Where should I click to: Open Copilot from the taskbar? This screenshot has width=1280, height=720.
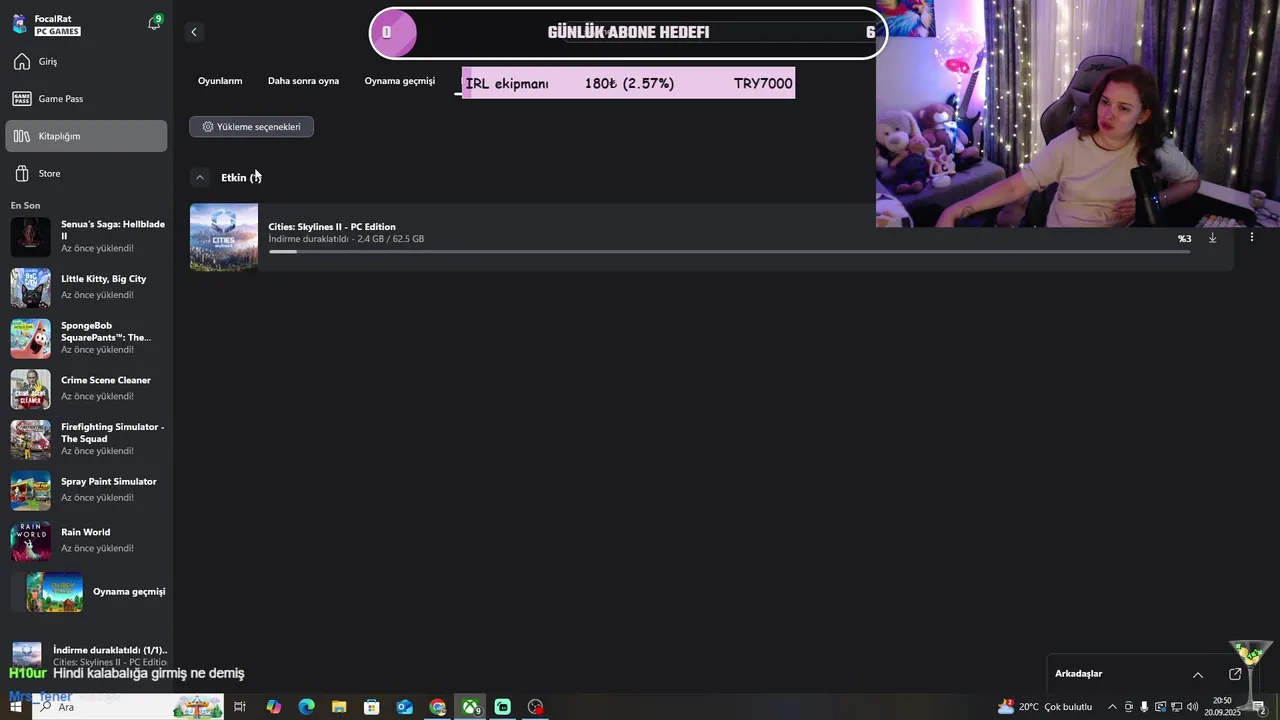pyautogui.click(x=274, y=707)
